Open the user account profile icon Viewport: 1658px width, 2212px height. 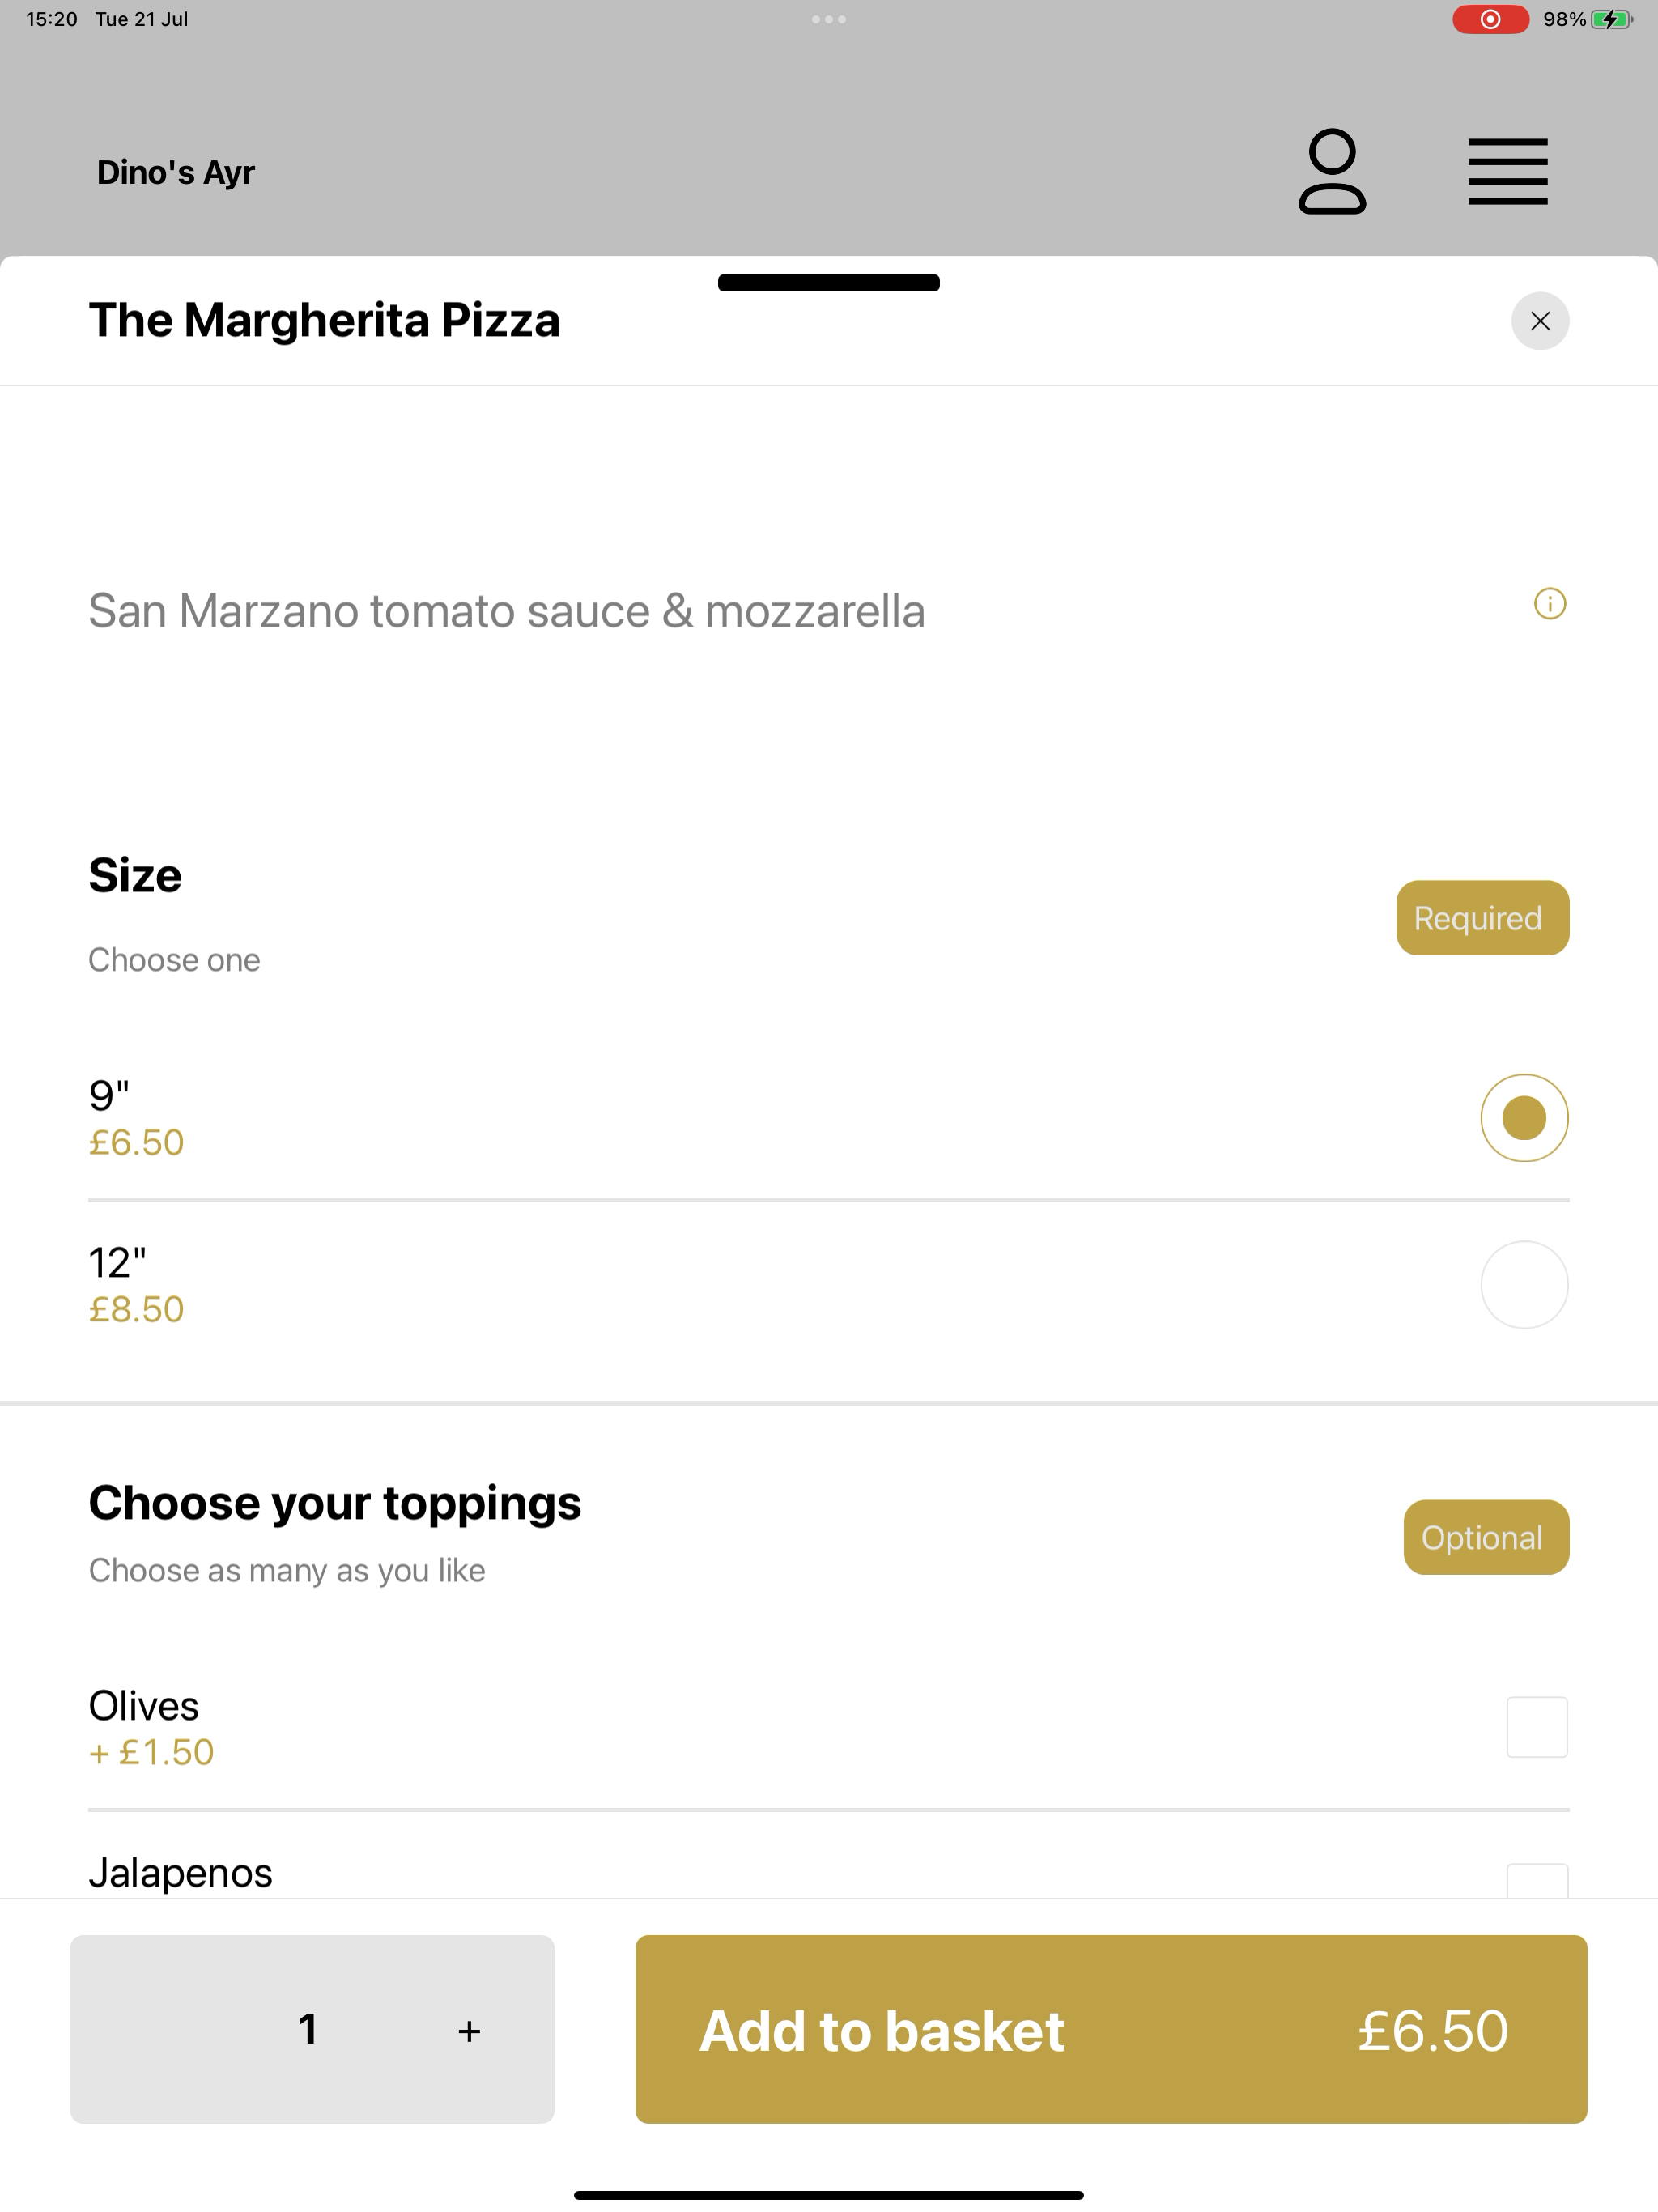(1332, 171)
